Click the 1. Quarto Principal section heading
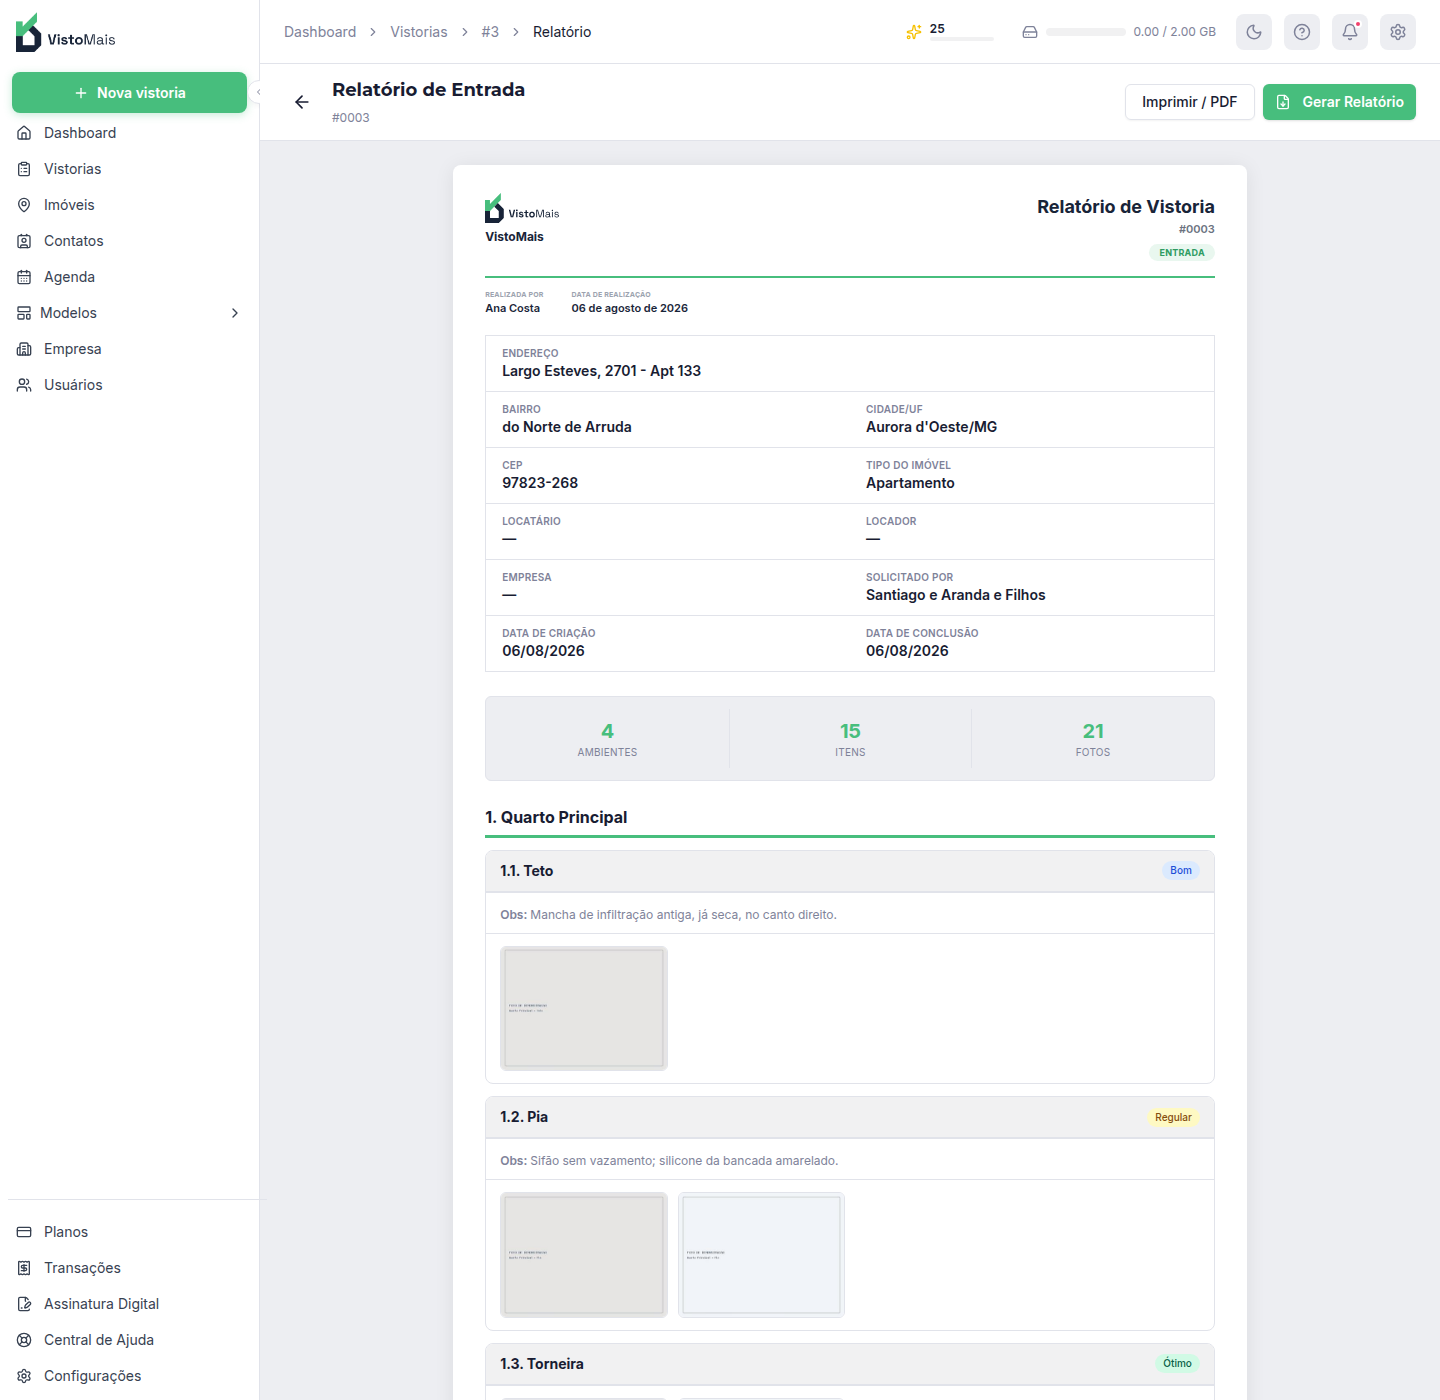This screenshot has width=1440, height=1400. [x=556, y=817]
